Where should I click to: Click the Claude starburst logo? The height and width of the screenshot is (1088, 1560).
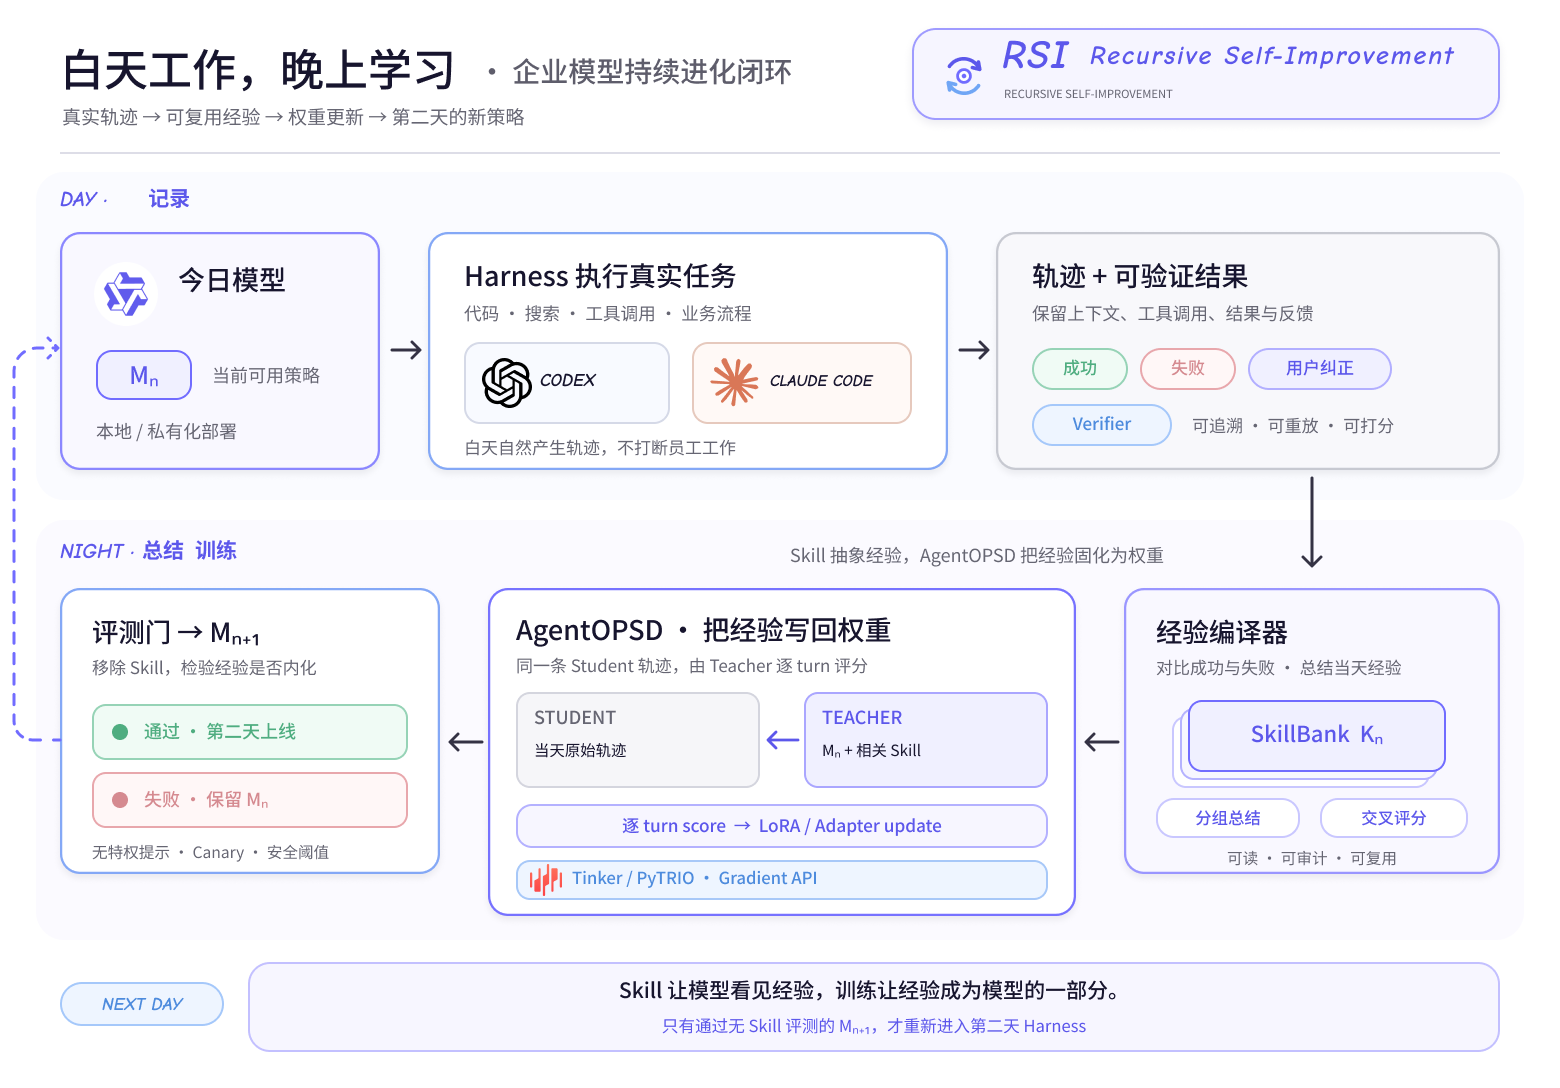(x=735, y=382)
